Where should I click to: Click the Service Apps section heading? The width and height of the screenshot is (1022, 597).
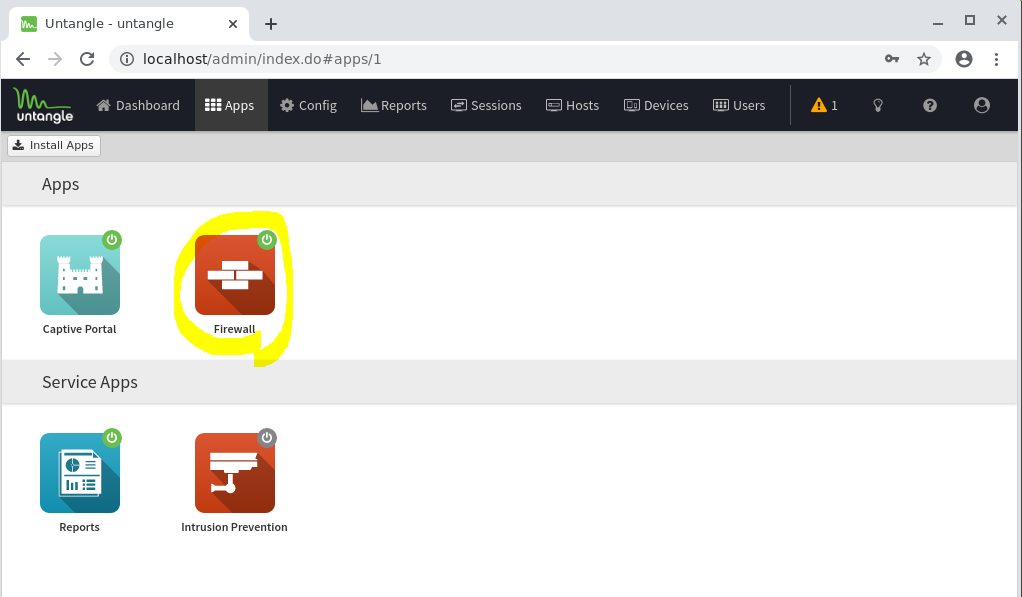click(x=90, y=382)
